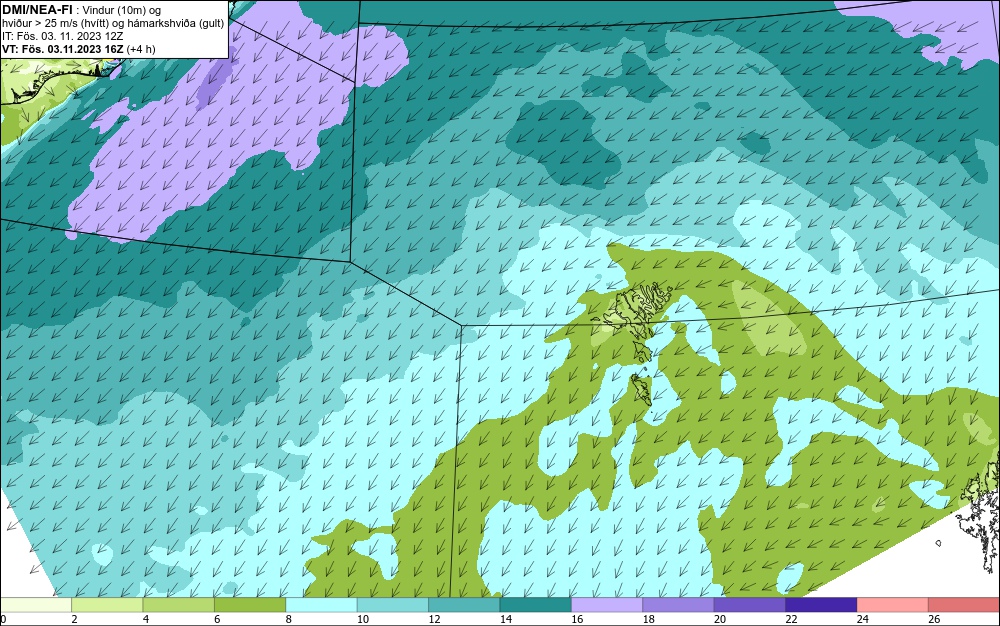This screenshot has height=626, width=1000.
Task: Click the 6–8 m/s olive green legend swatch
Action: [x=250, y=605]
